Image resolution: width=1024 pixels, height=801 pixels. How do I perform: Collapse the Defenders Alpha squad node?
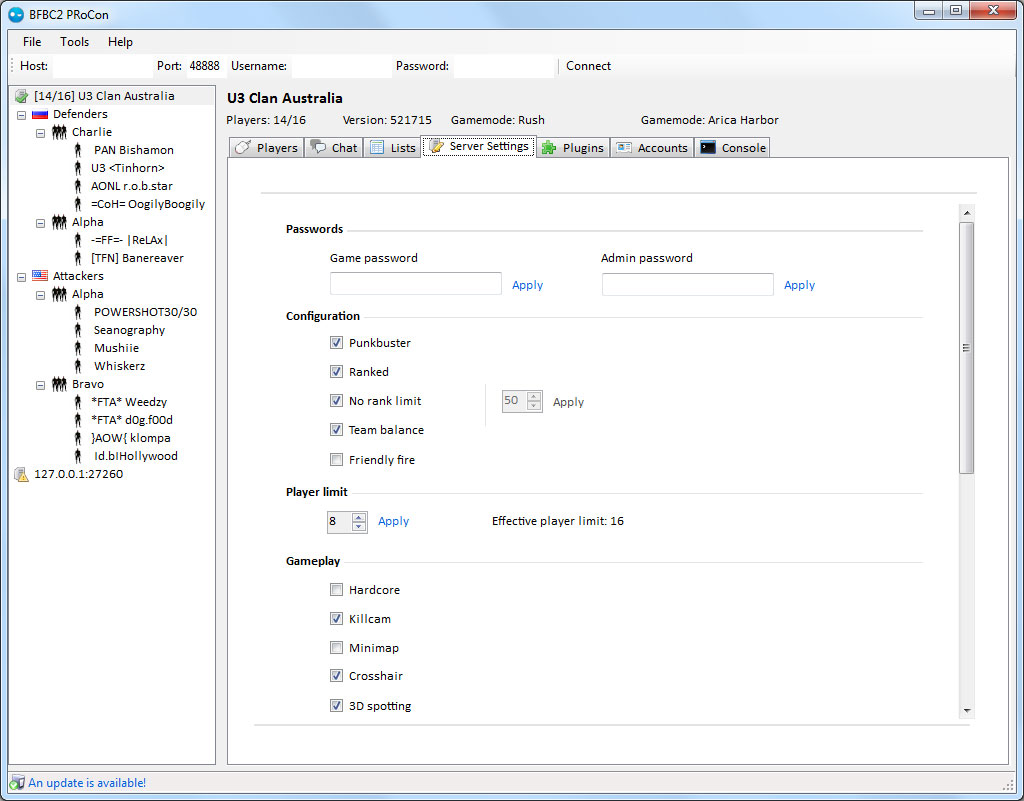(40, 223)
